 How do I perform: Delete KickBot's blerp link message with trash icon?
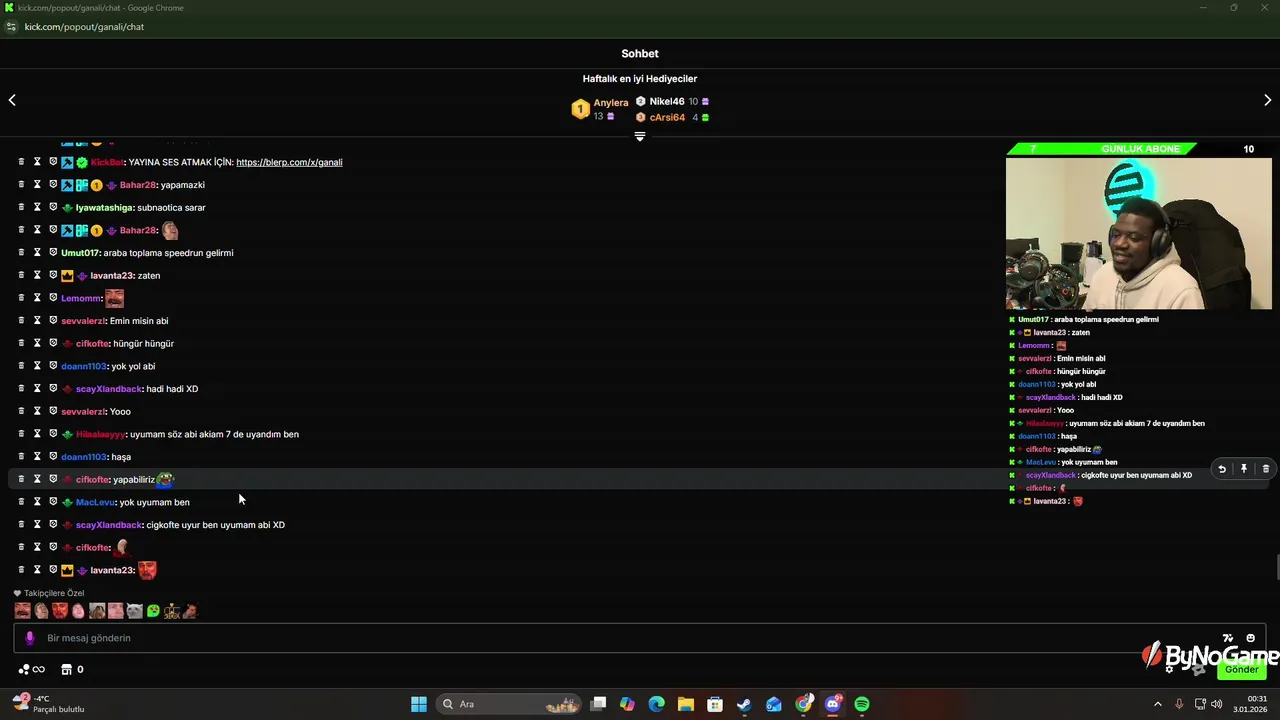coord(21,162)
